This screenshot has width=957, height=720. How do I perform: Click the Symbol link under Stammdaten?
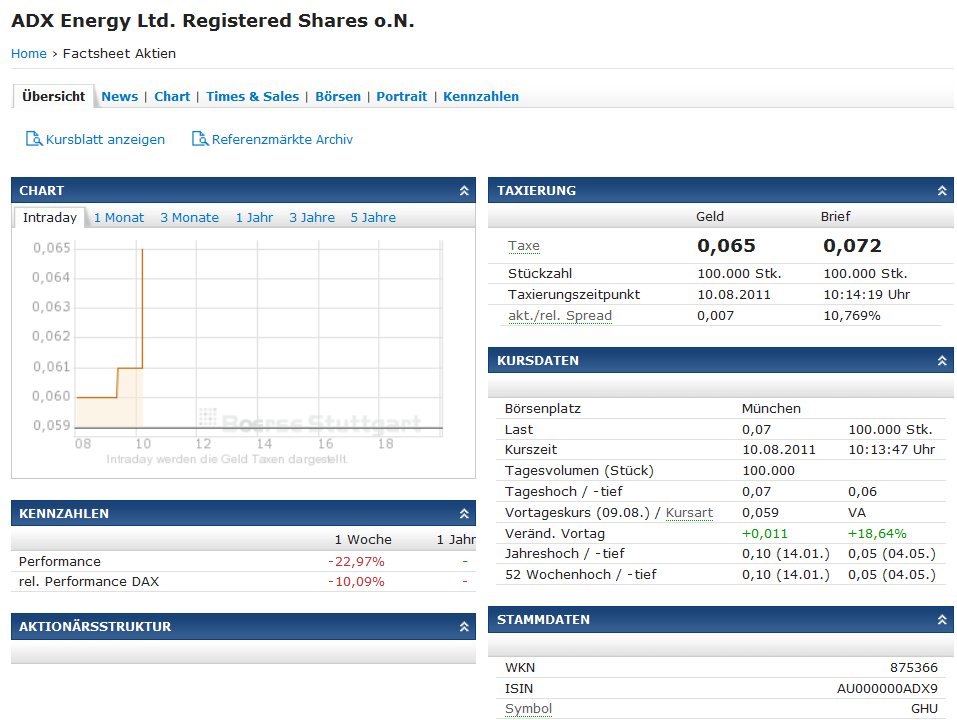click(x=527, y=708)
